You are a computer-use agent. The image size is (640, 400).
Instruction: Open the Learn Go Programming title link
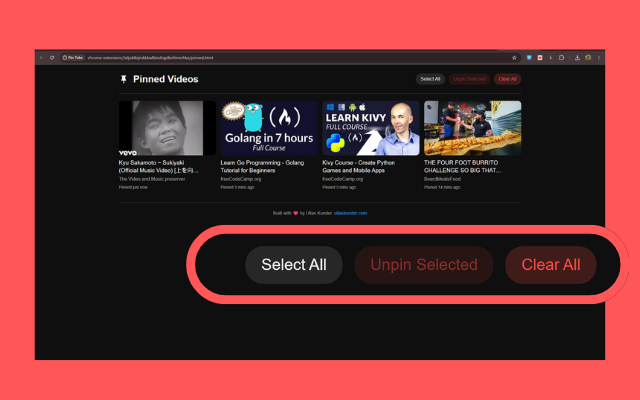(262, 167)
